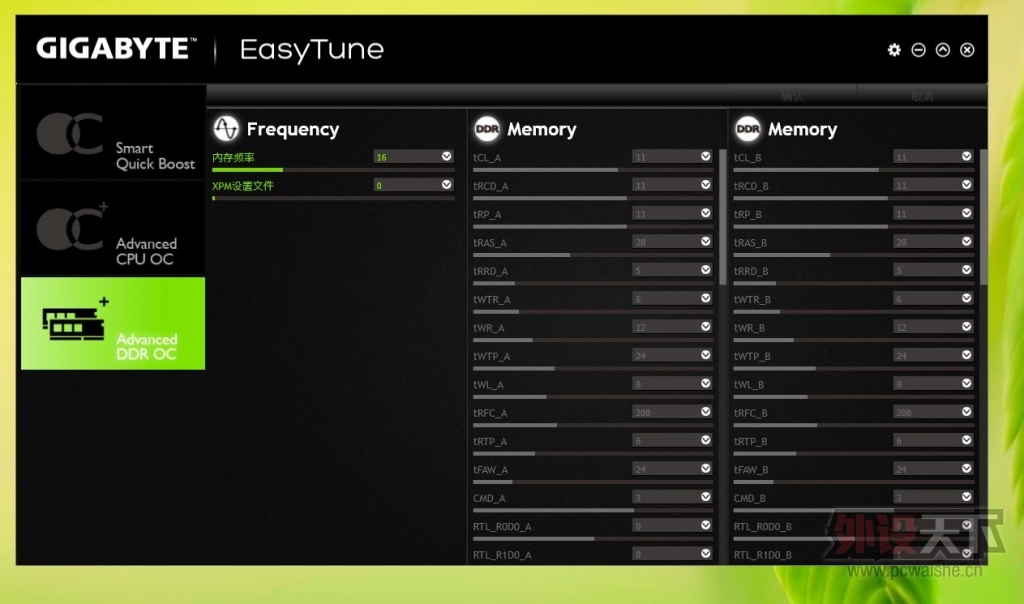1024x604 pixels.
Task: Click the 内存频率 green slider
Action: [333, 170]
